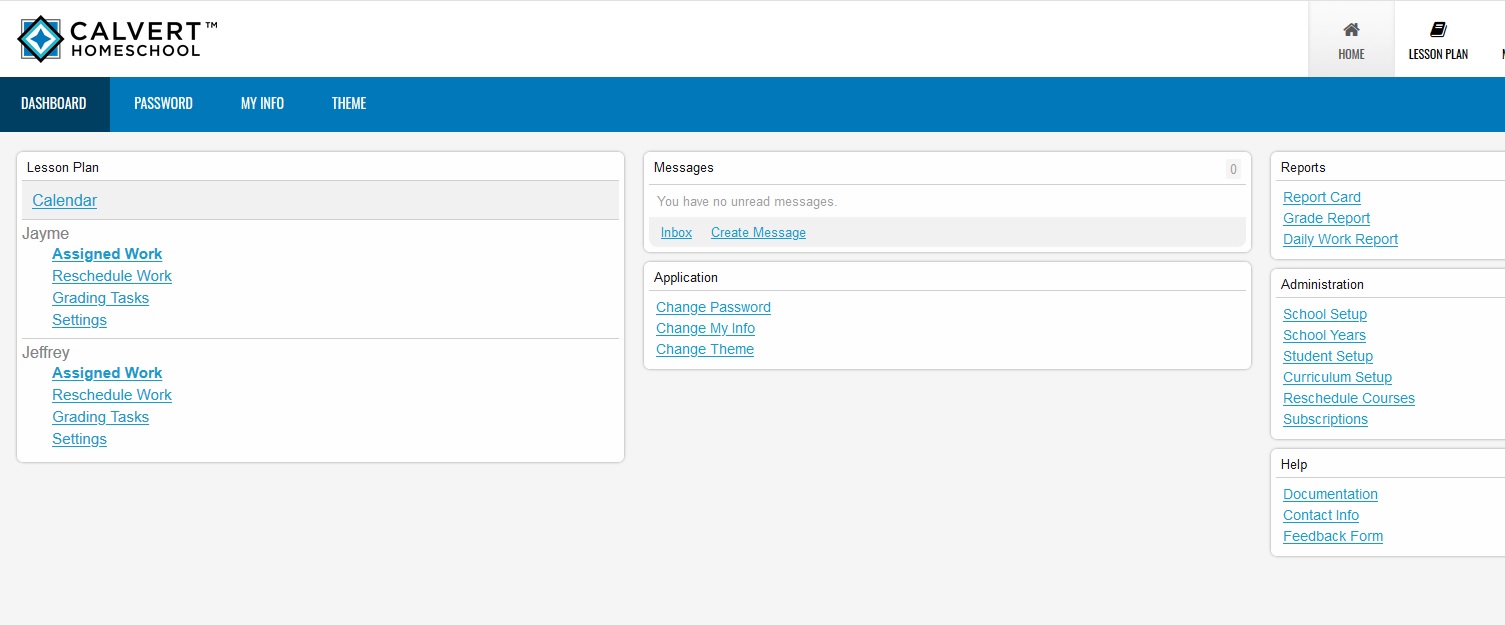Open Subscriptions under Administration

pyautogui.click(x=1325, y=419)
